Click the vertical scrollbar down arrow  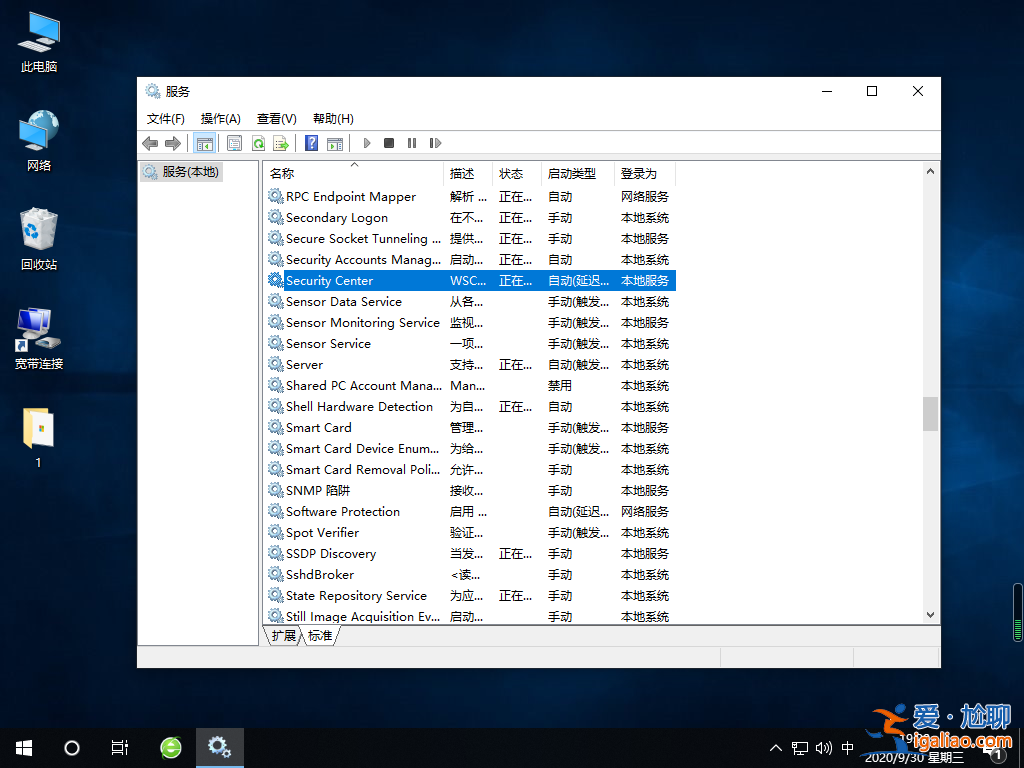(x=930, y=615)
